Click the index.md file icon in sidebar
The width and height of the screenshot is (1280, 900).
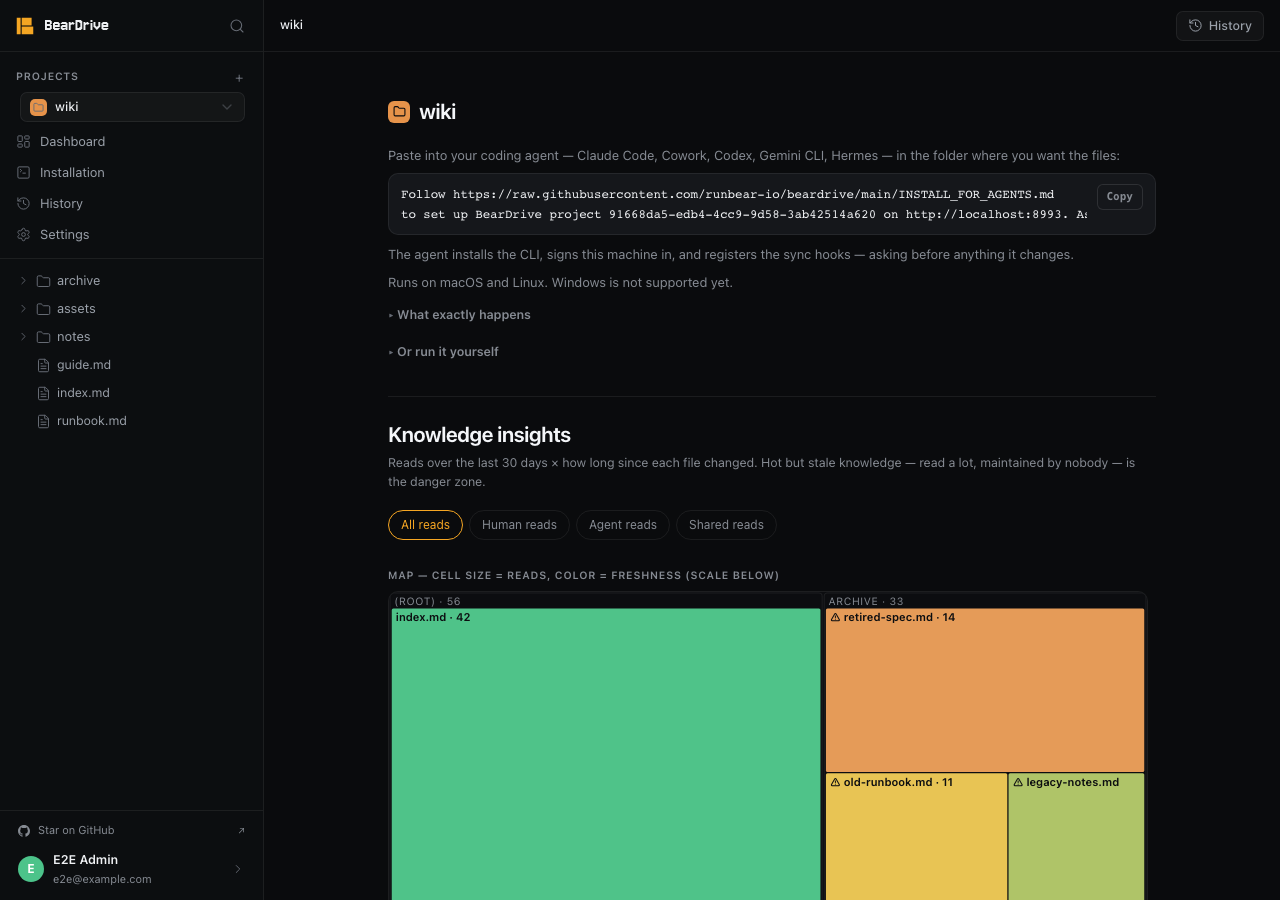pos(43,393)
